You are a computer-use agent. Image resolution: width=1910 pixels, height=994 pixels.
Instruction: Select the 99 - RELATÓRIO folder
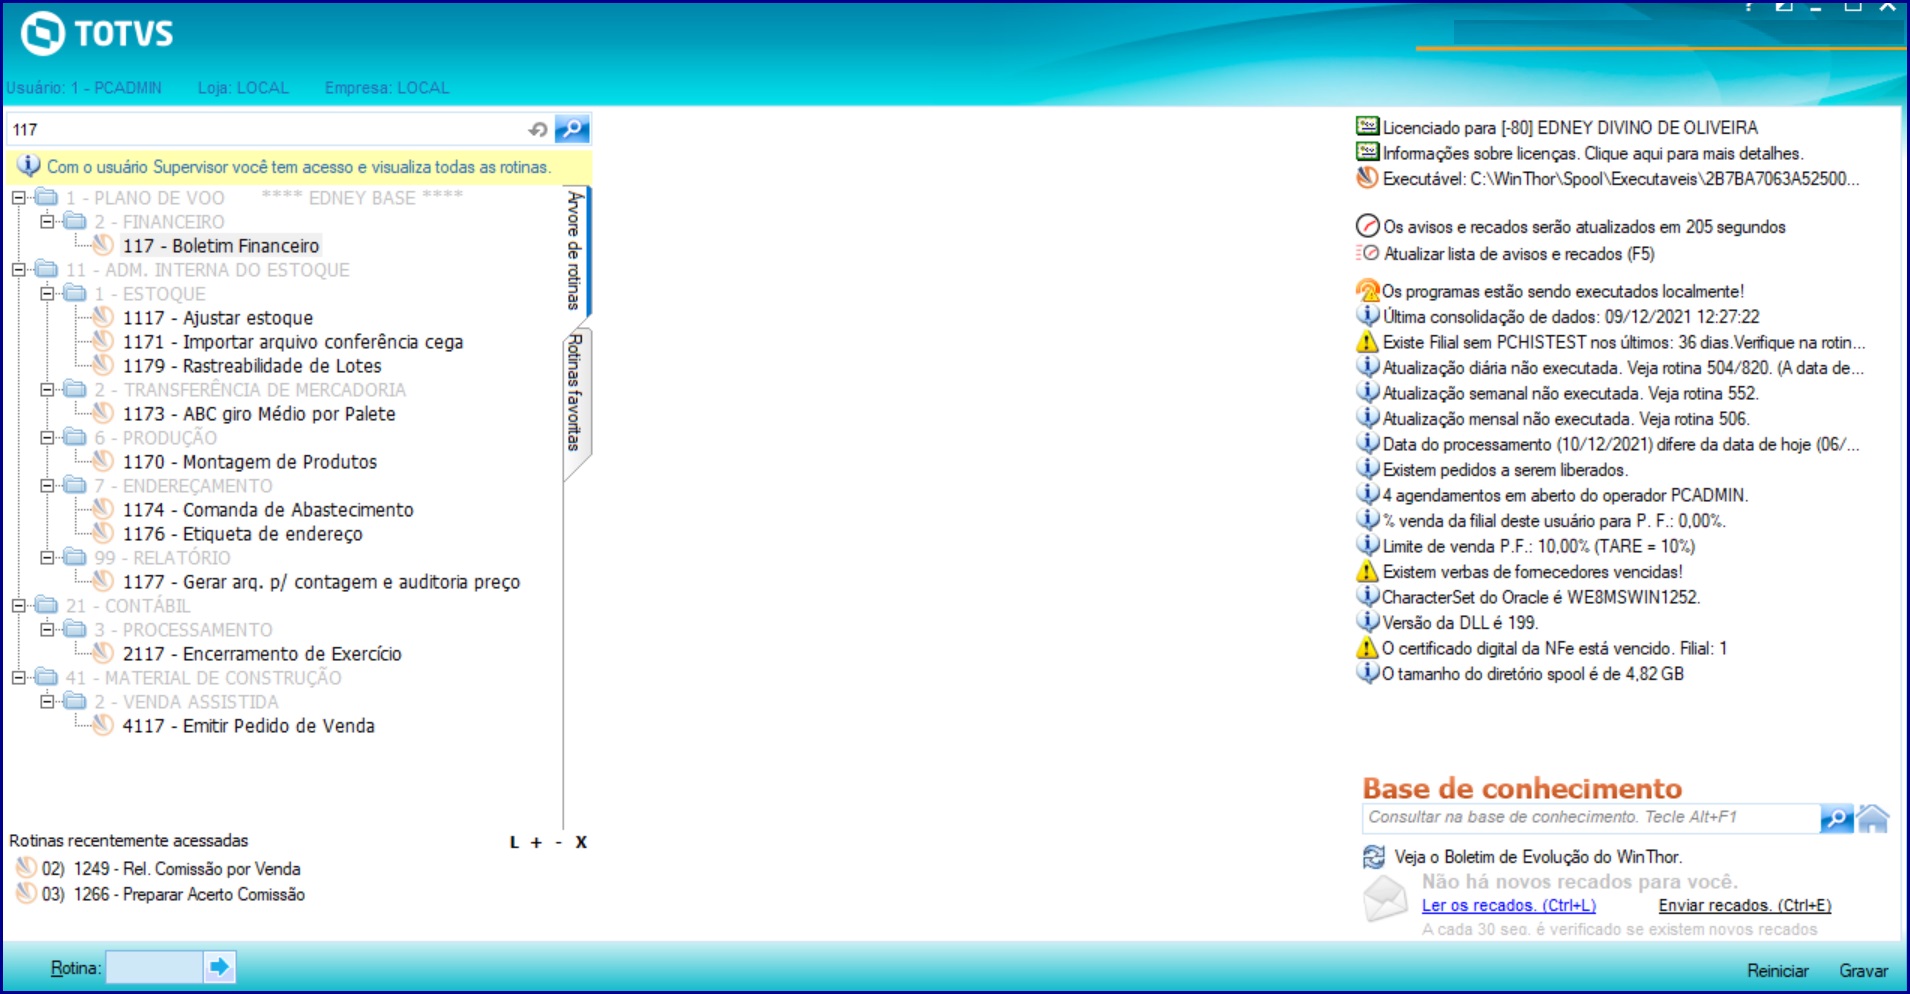point(162,557)
